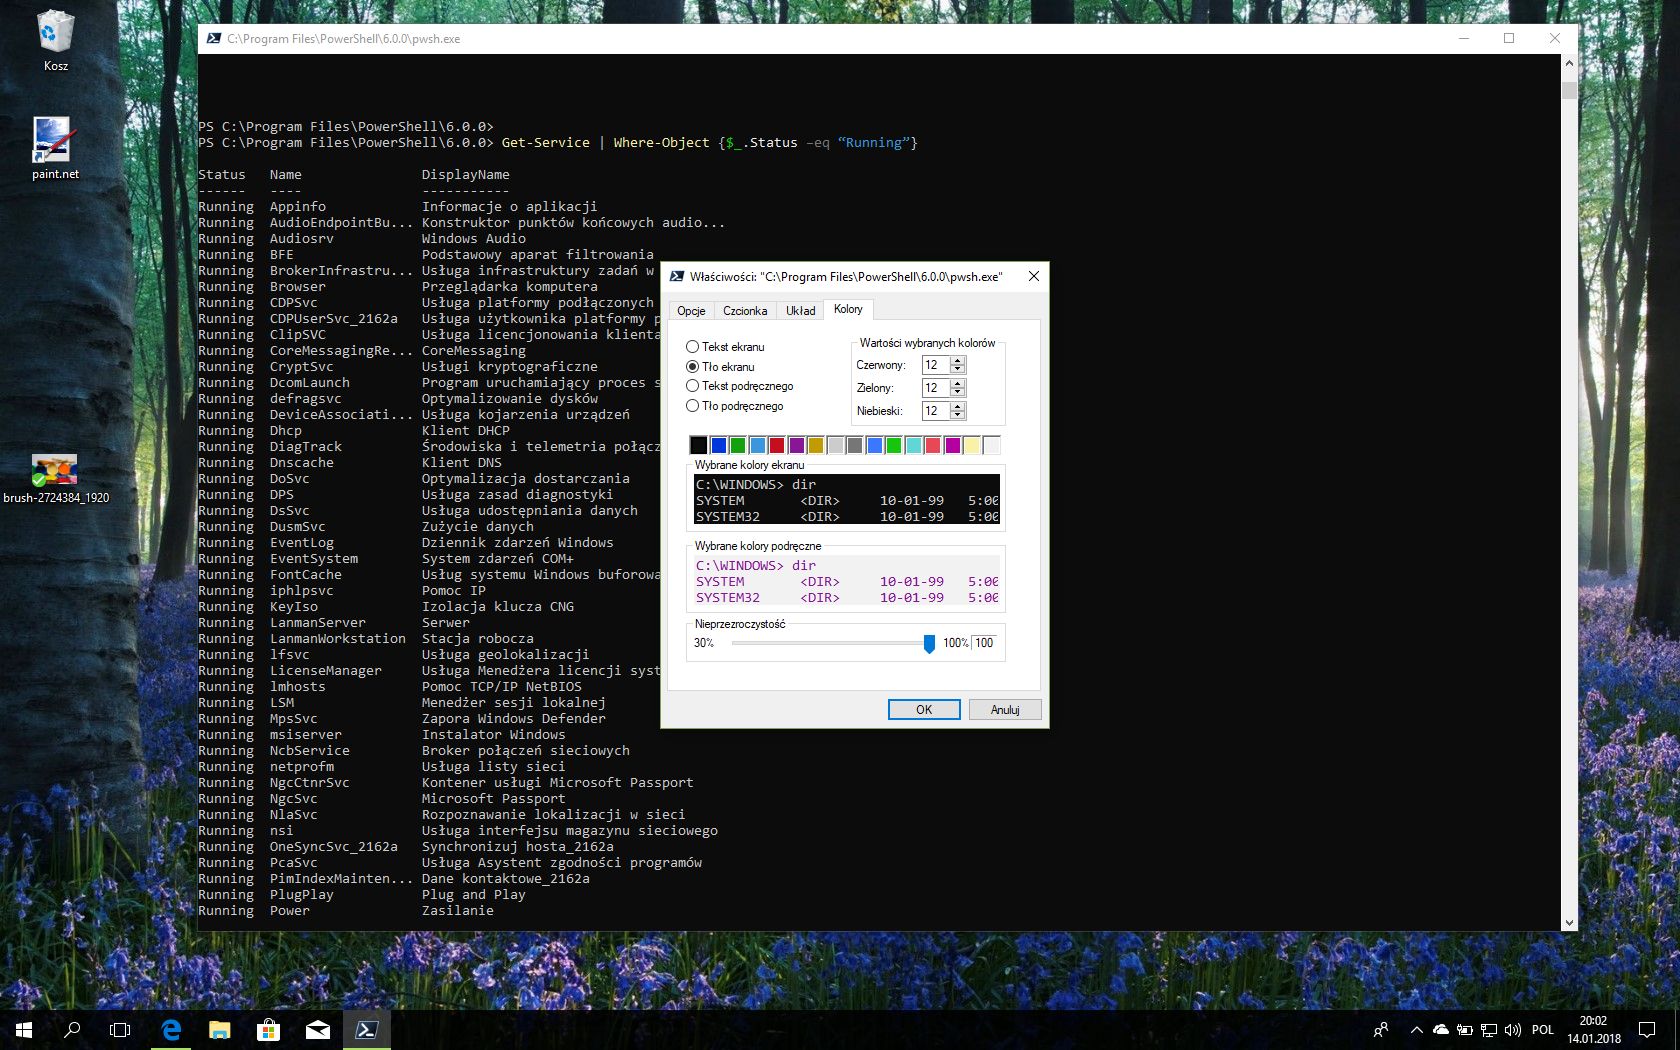
Task: Click the DisplayName column header
Action: tap(466, 174)
